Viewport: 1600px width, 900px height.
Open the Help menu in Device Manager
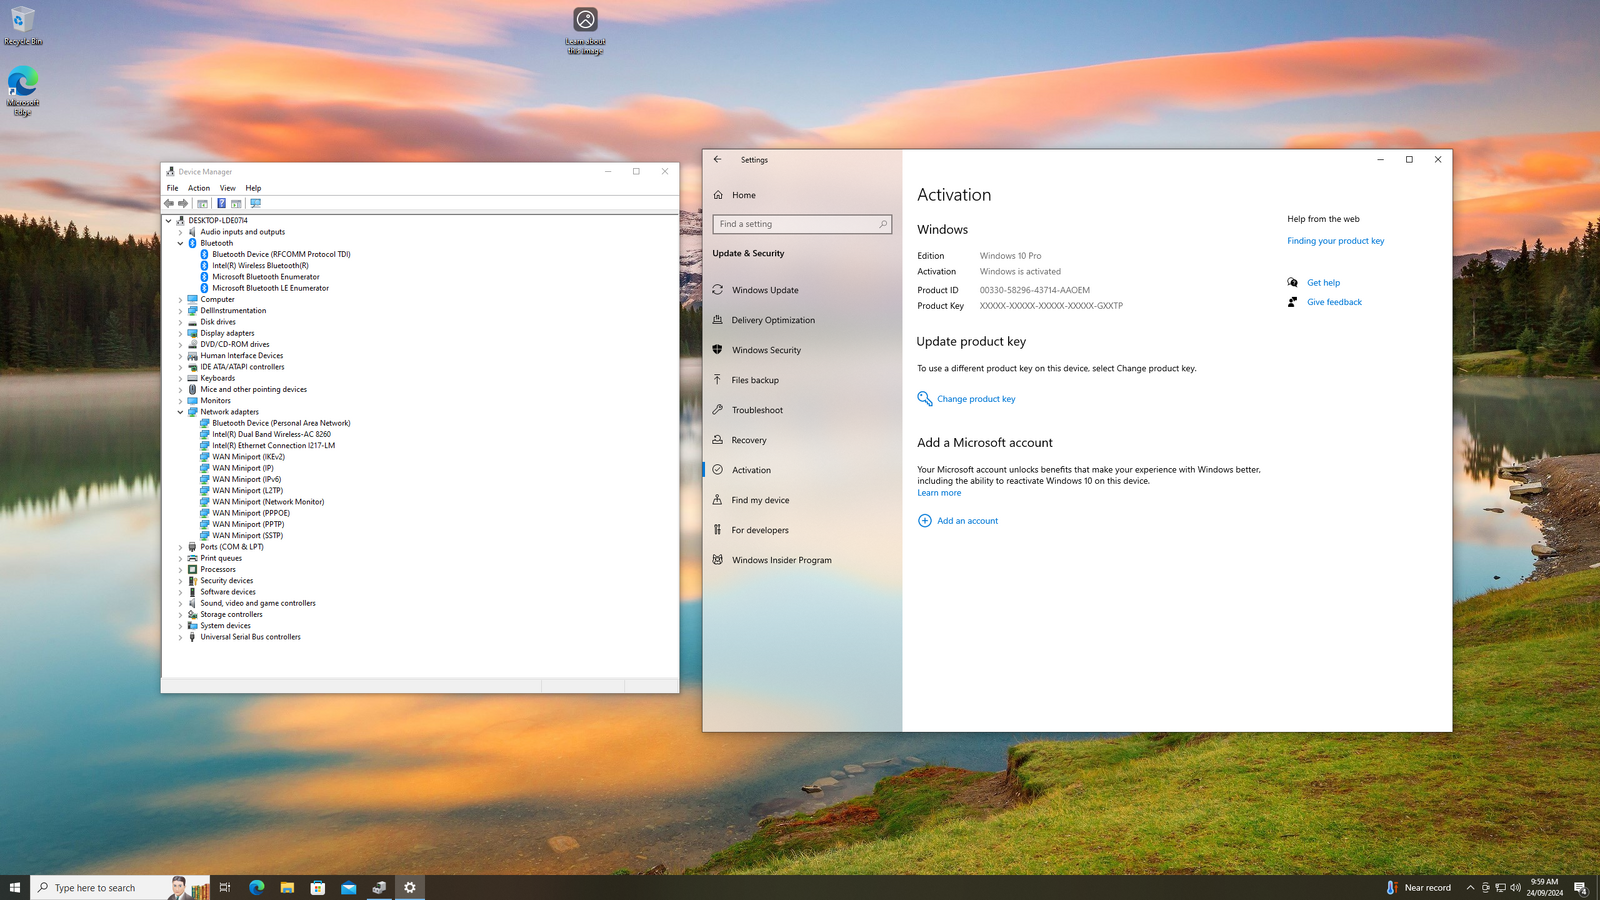[253, 188]
